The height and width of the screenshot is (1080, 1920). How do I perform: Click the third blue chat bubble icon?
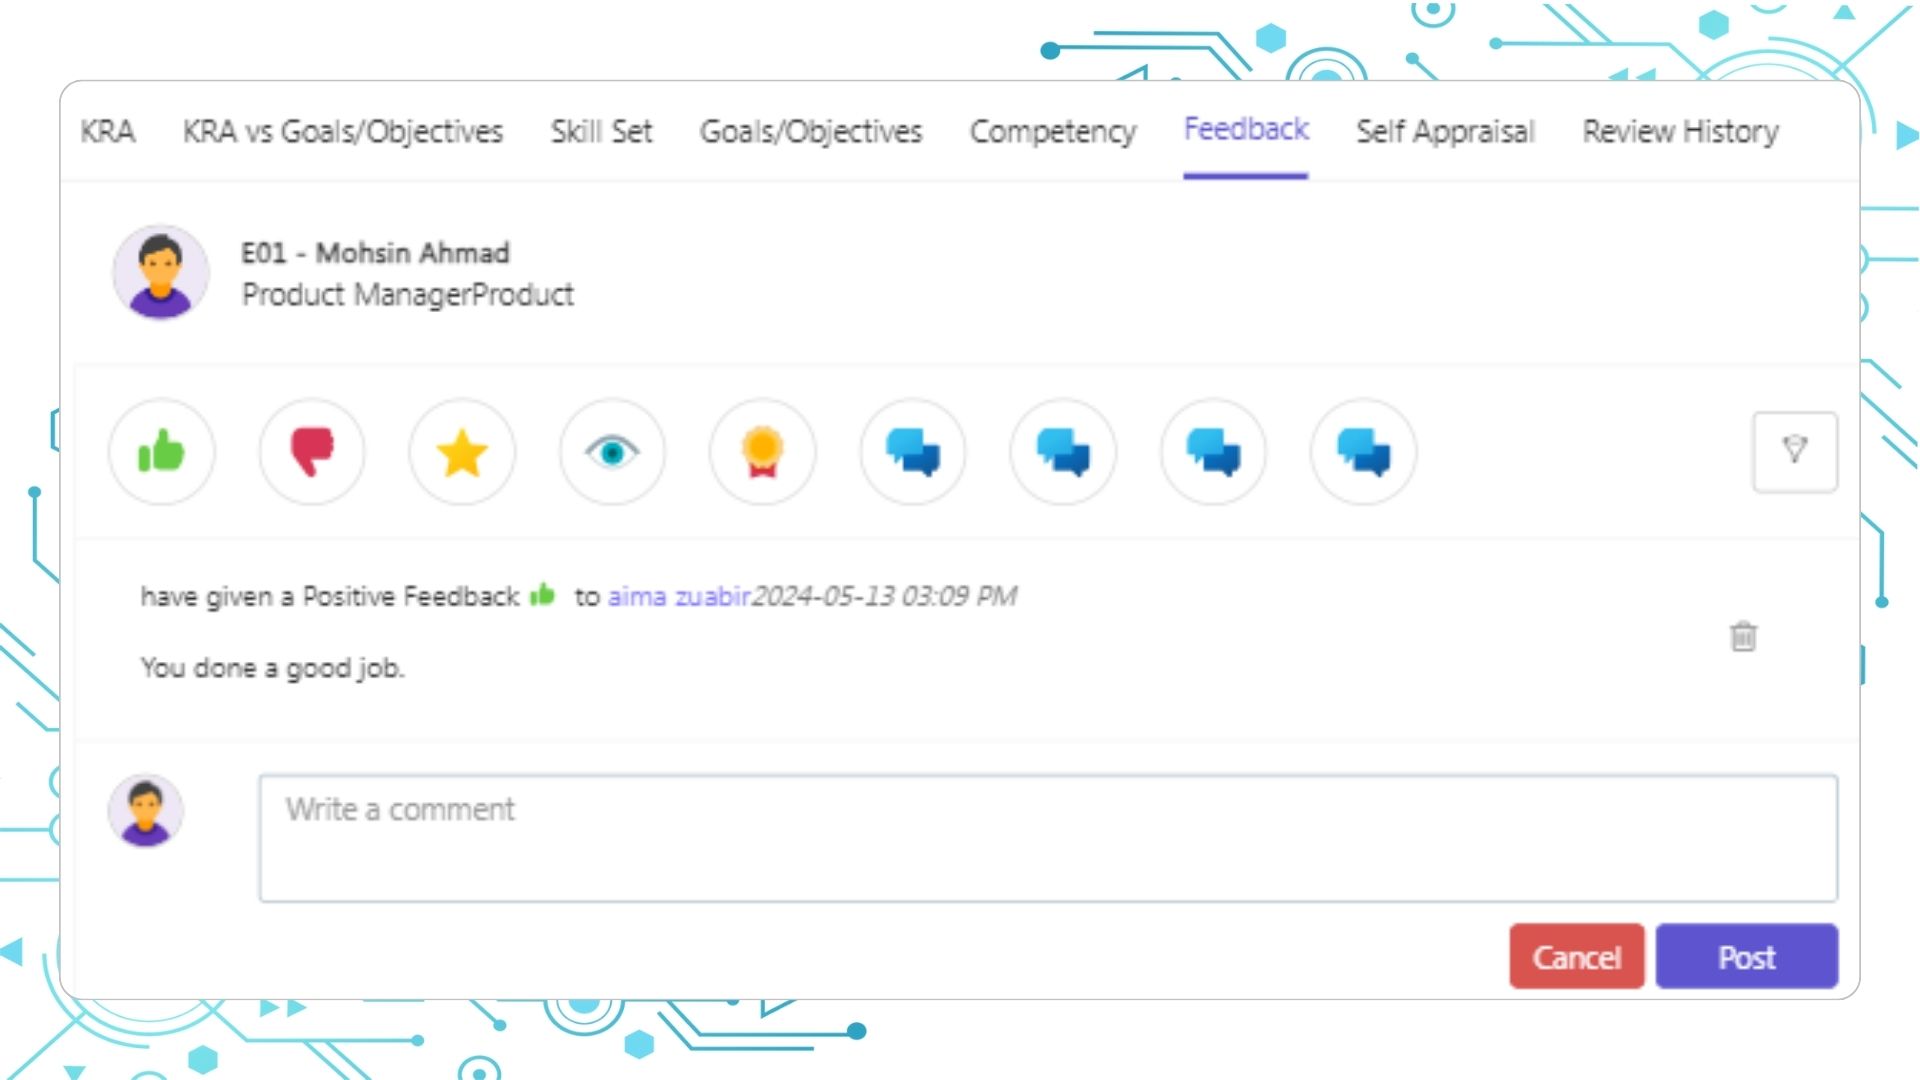click(x=1213, y=451)
